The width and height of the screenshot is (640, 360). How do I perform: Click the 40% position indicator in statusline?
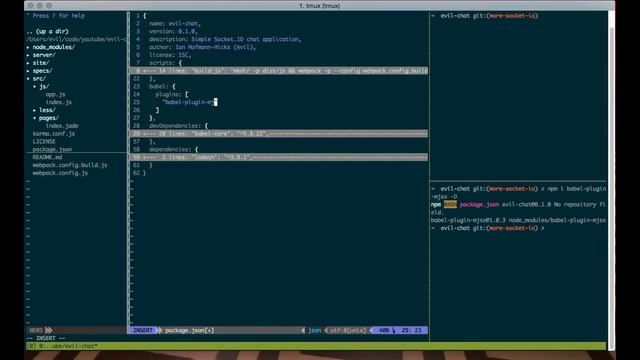(384, 330)
